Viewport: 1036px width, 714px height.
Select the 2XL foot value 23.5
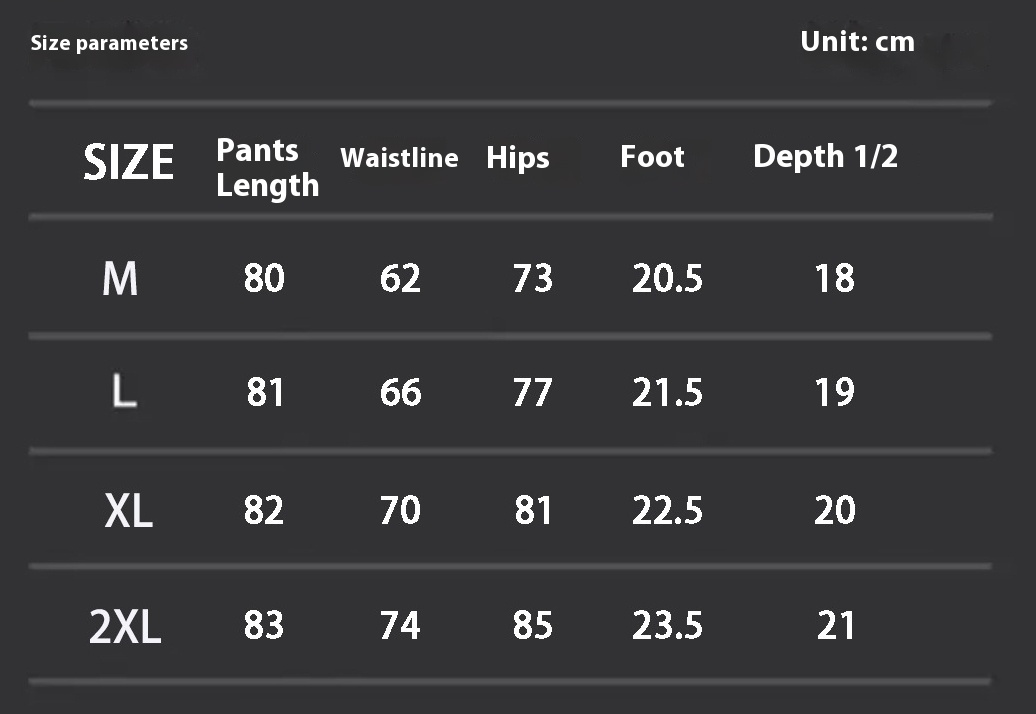(x=667, y=626)
